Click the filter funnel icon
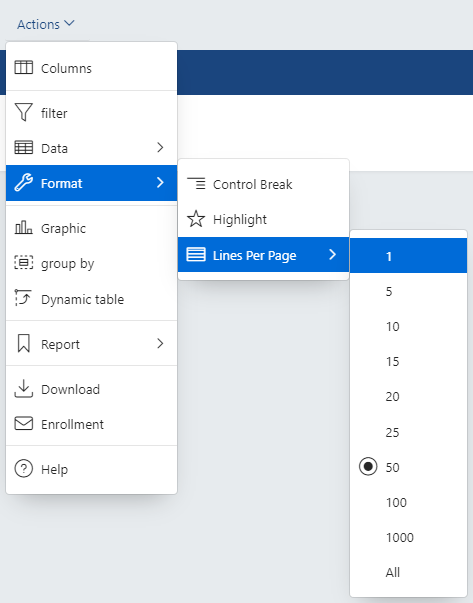The width and height of the screenshot is (473, 603). pos(23,112)
